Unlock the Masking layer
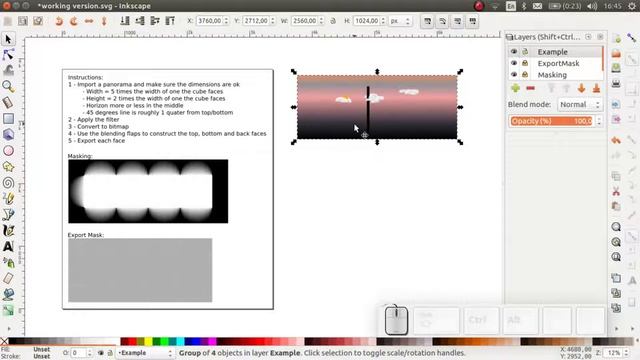Screen dimensions: 640x360 [x=525, y=74]
